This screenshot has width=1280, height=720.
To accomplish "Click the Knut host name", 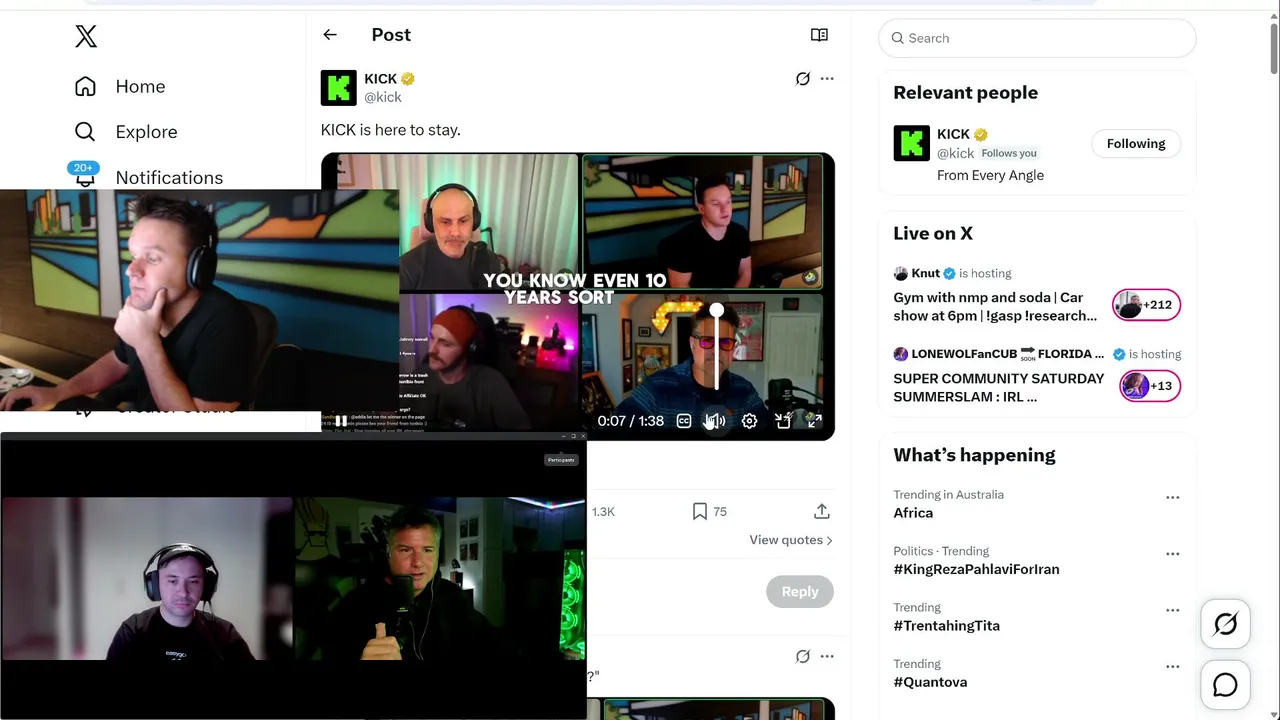I will pyautogui.click(x=925, y=273).
